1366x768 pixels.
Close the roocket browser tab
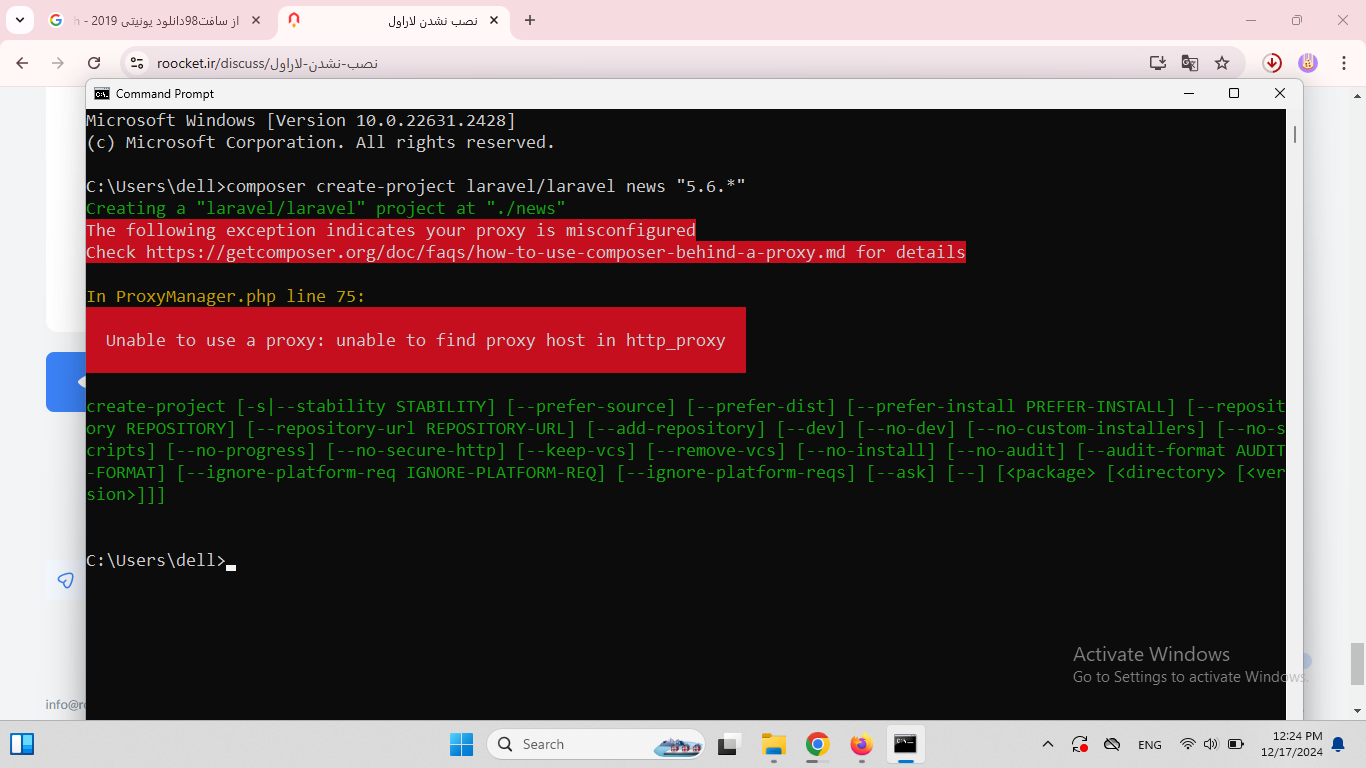496,20
